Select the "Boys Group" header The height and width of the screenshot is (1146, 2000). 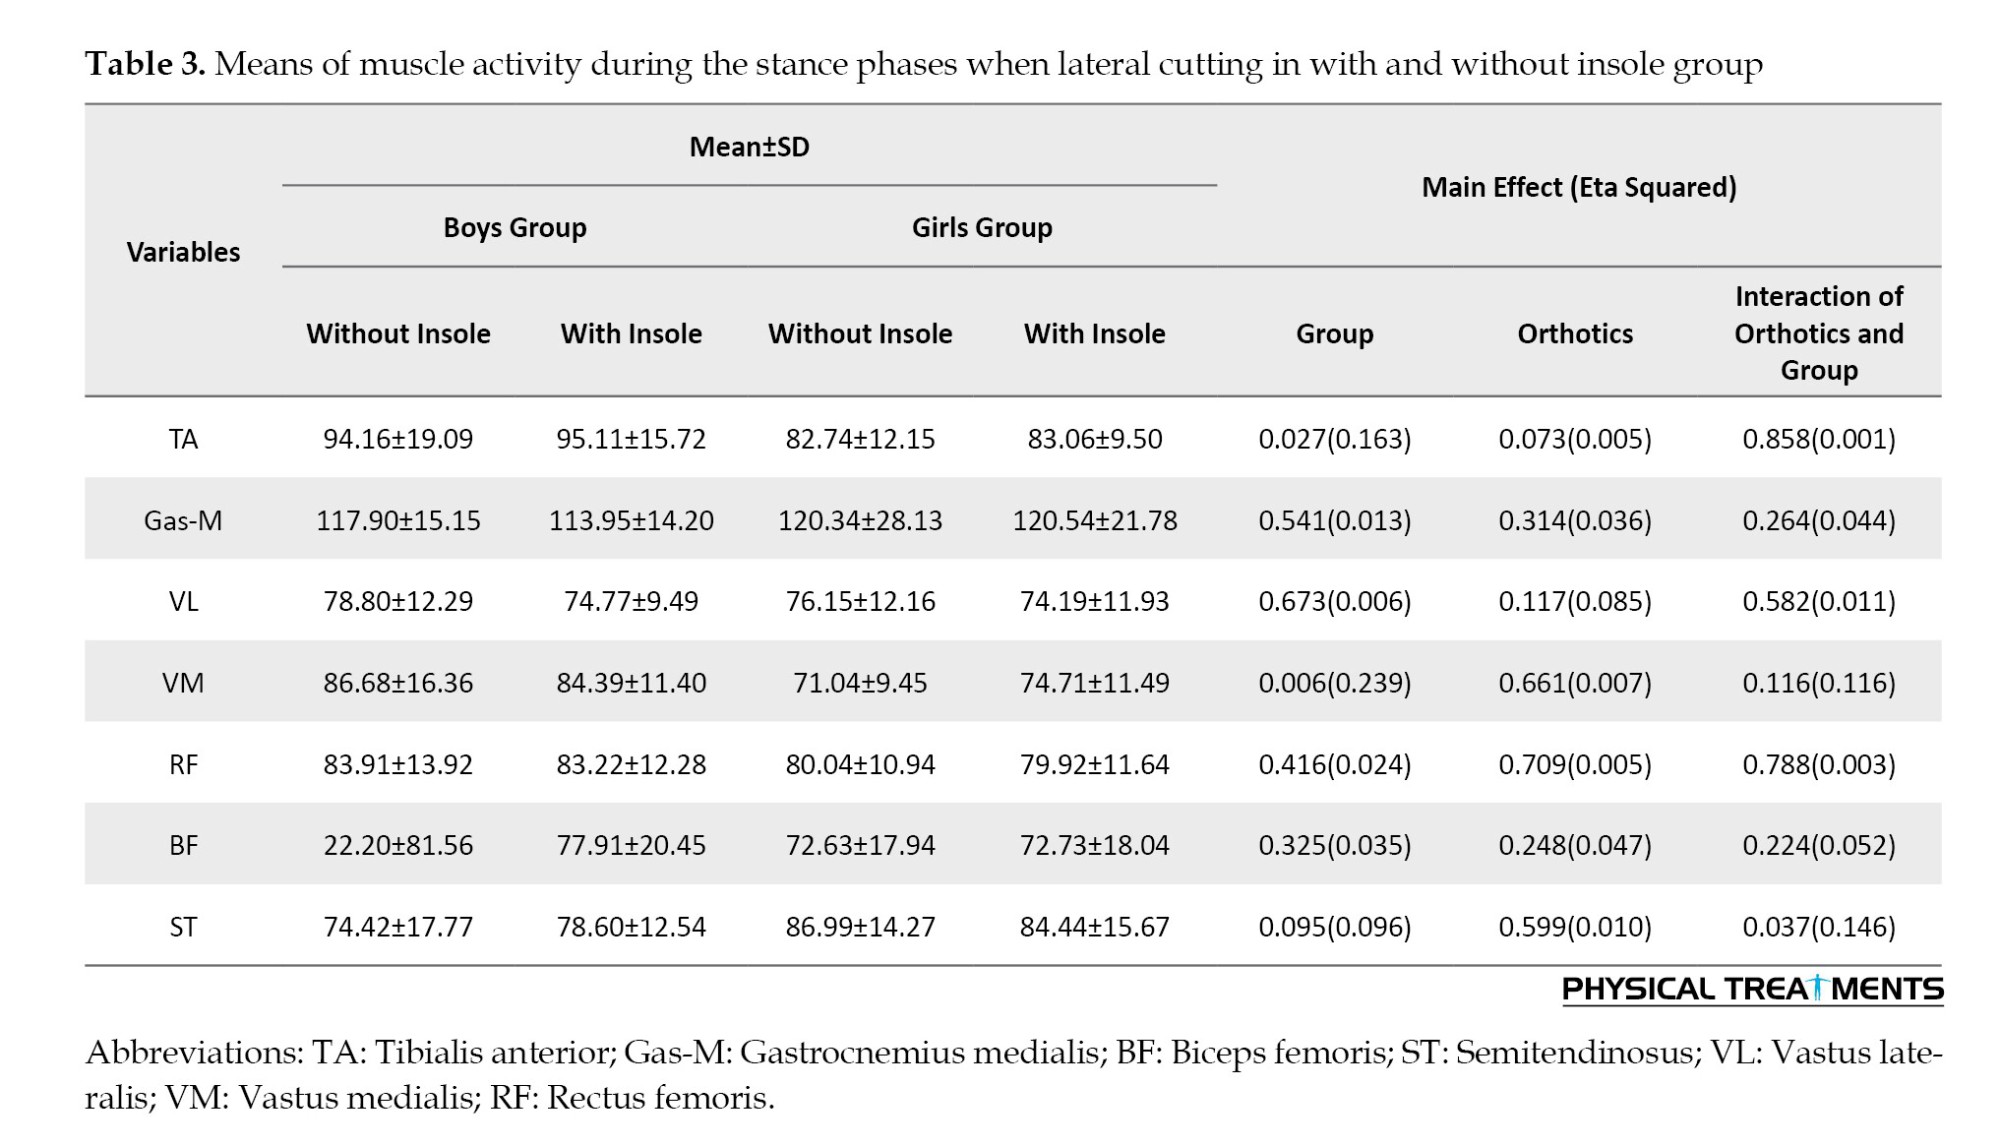(514, 227)
